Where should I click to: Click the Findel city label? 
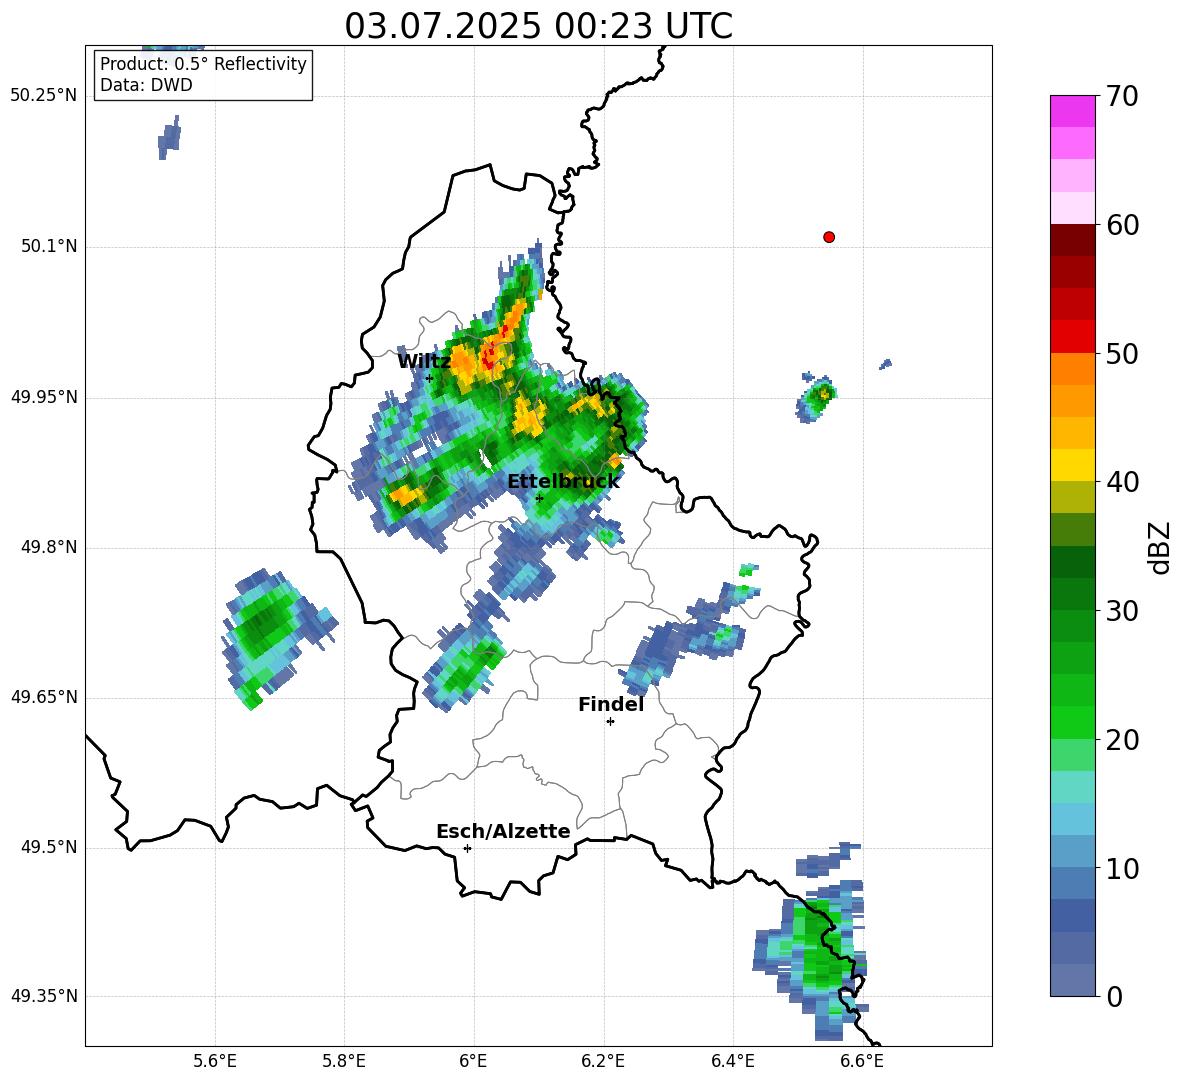611,704
